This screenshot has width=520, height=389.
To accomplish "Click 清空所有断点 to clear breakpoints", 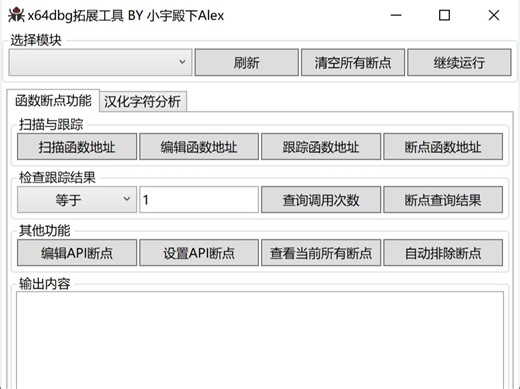I will (x=353, y=62).
